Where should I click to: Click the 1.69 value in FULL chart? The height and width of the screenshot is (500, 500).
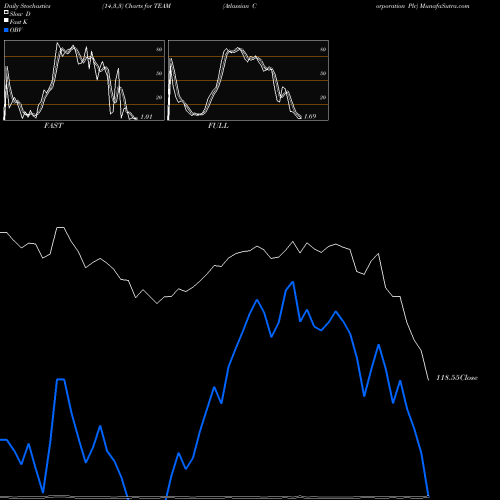(x=310, y=116)
